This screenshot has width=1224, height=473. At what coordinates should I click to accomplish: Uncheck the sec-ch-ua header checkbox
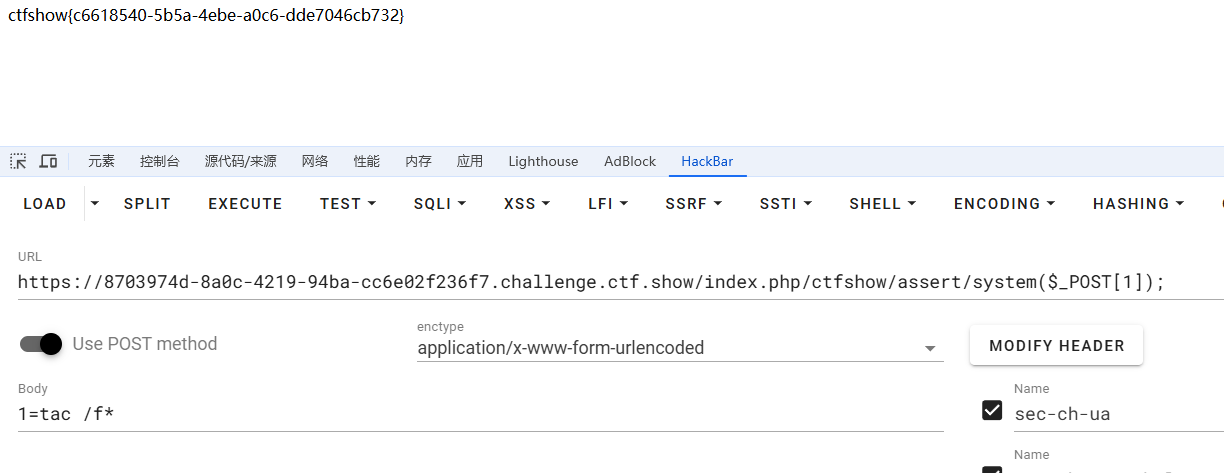point(992,410)
